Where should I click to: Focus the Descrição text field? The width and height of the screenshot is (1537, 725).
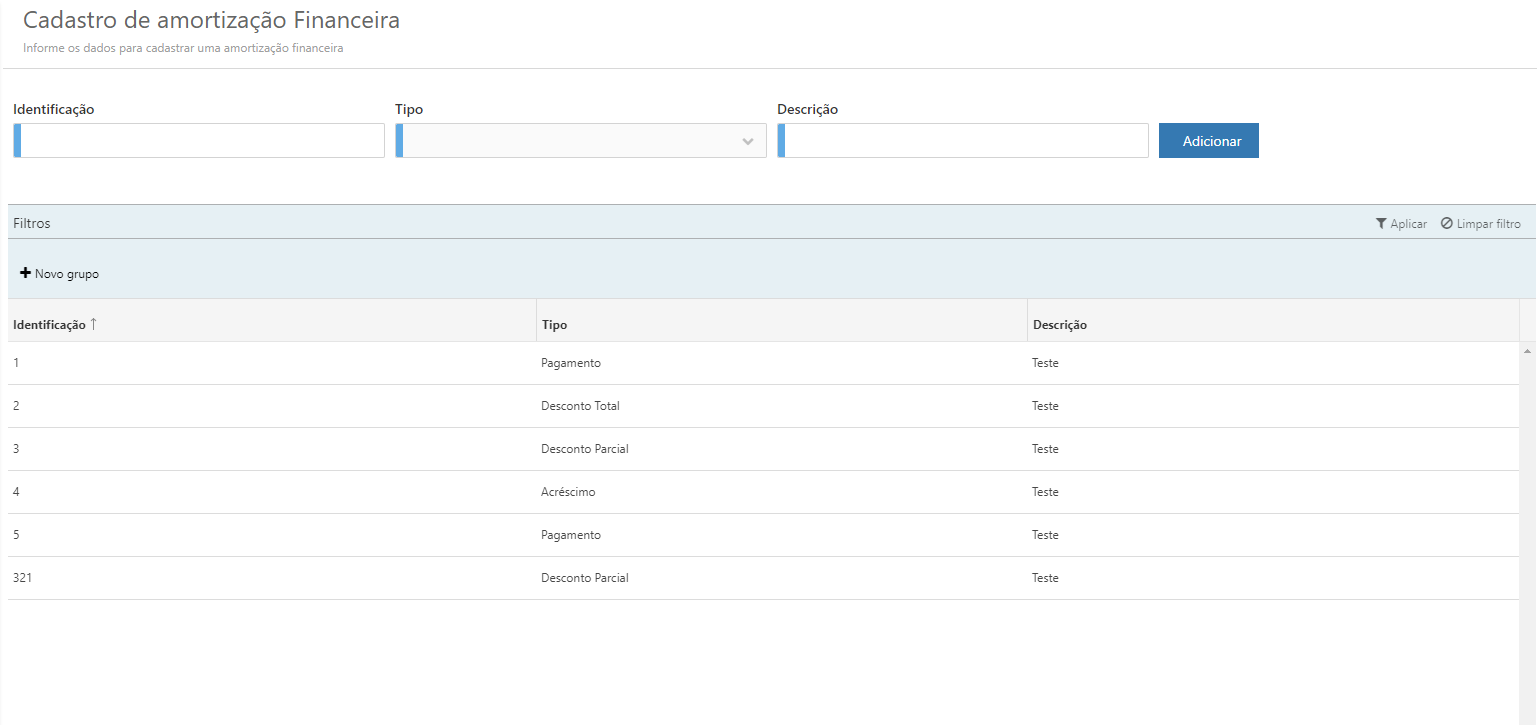(x=964, y=141)
